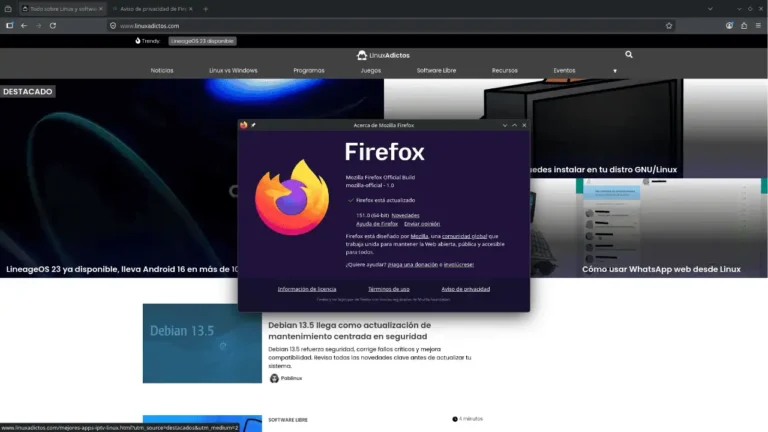This screenshot has height=432, width=768.
Task: Open a new tab with the plus button
Action: (x=206, y=9)
